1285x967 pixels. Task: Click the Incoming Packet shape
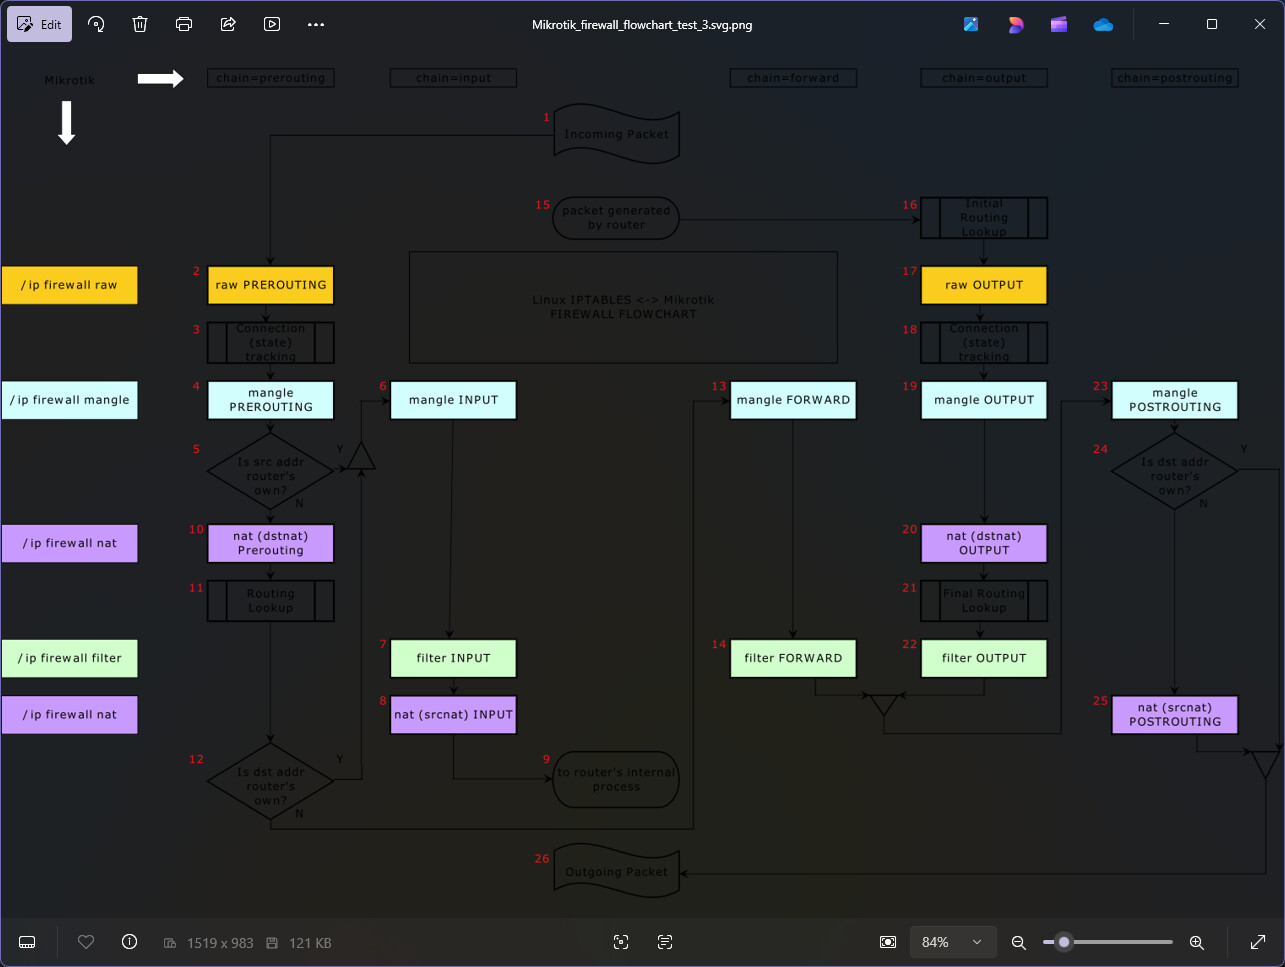[x=617, y=134]
